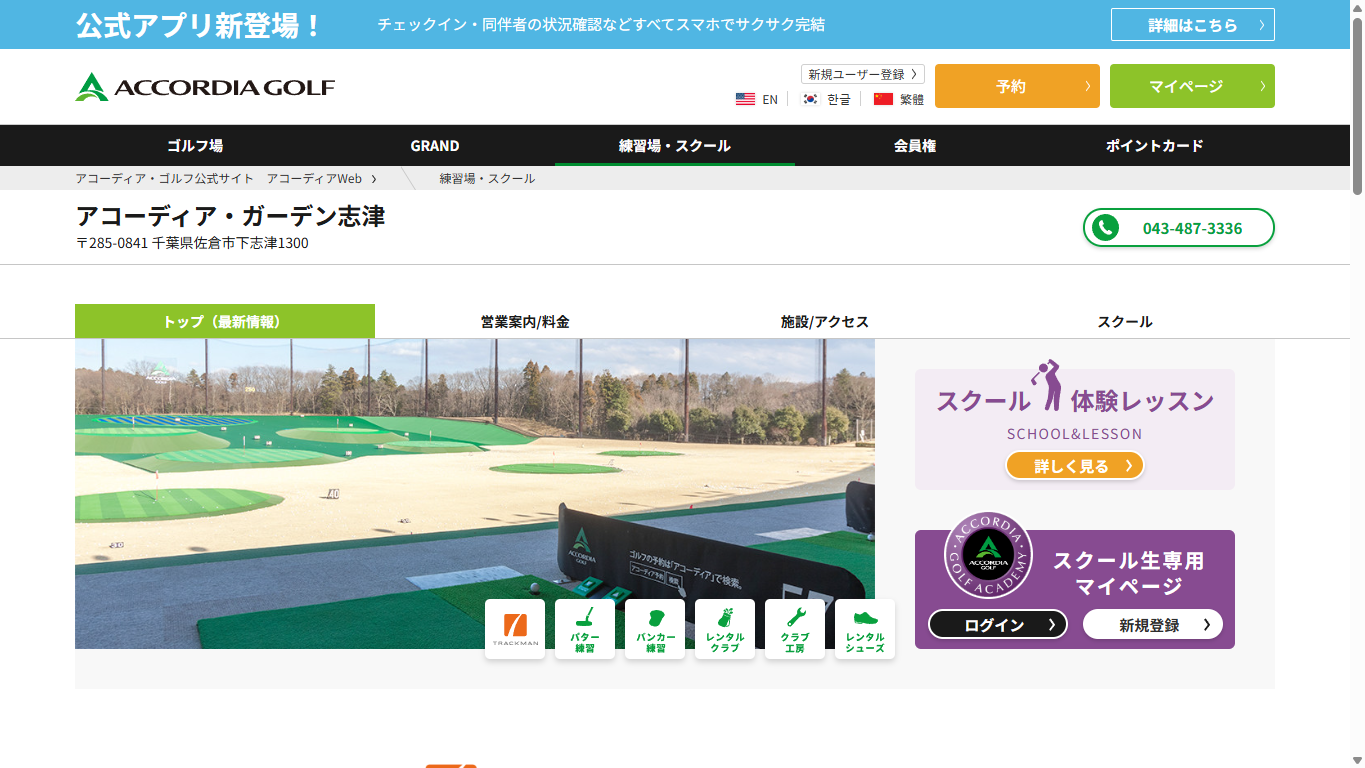Click 新規登録 on school my page
Screen dimensions: 1365x768
tap(1153, 625)
